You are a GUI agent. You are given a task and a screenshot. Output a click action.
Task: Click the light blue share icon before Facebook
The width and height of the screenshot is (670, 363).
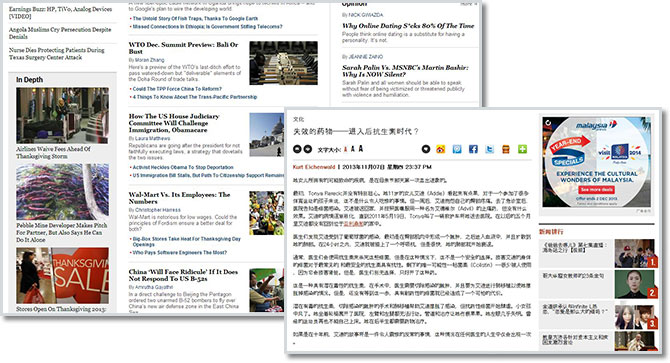coord(457,149)
